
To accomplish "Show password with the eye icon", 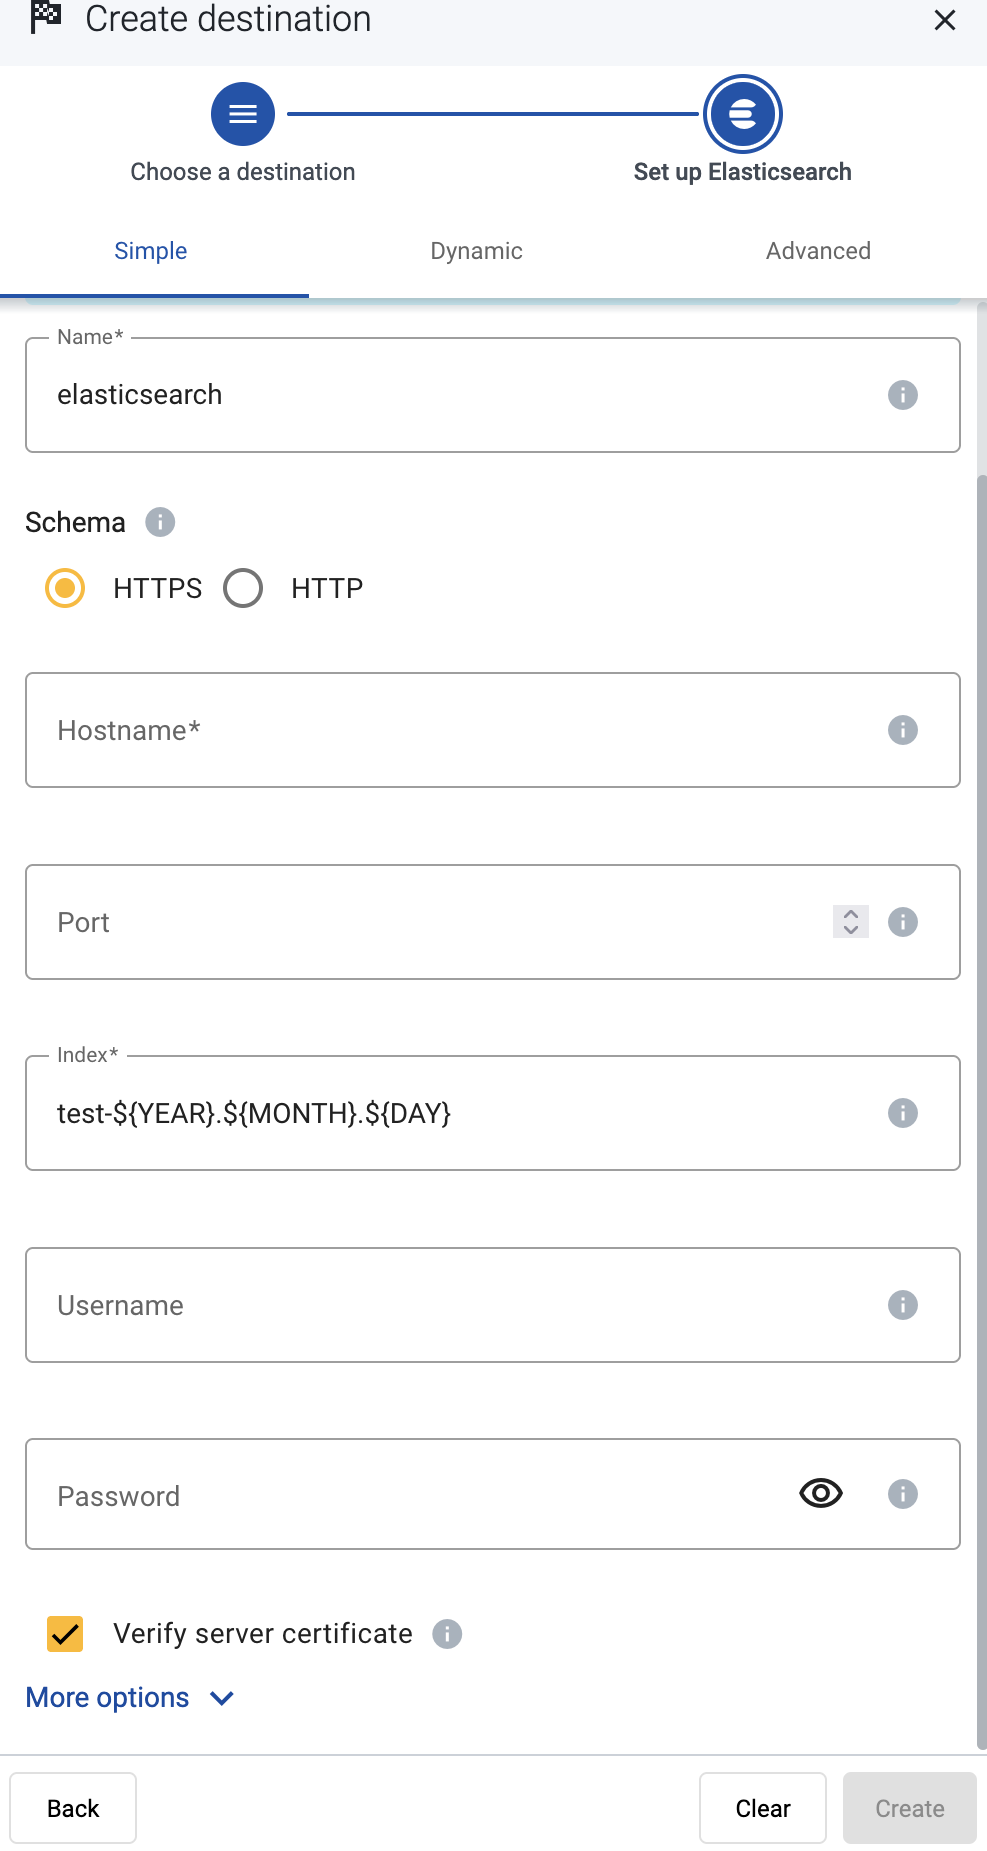I will coord(821,1494).
